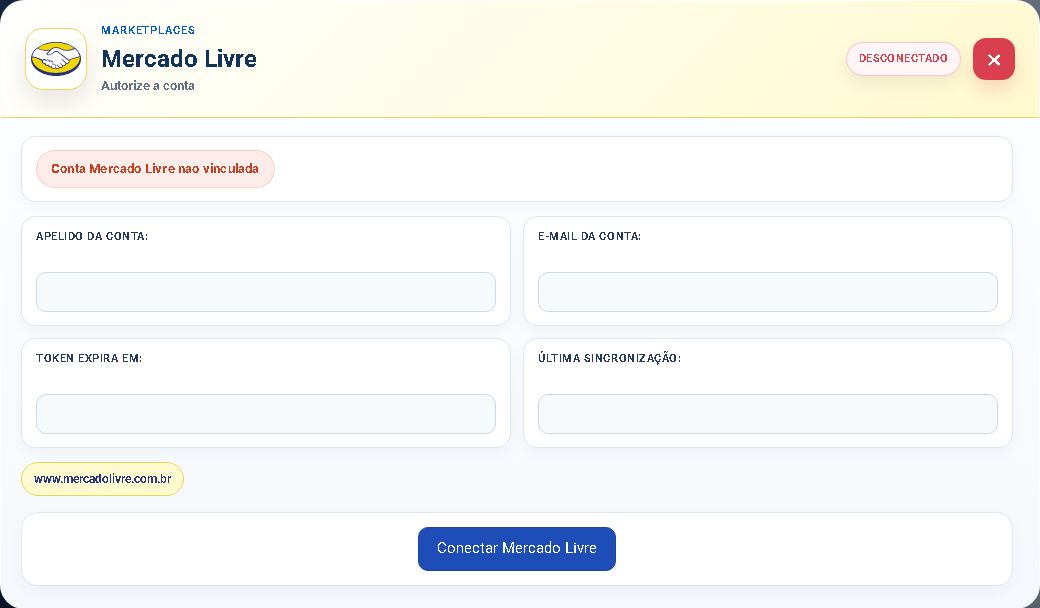
Task: Click the DESCONECTADO status badge
Action: tap(903, 58)
